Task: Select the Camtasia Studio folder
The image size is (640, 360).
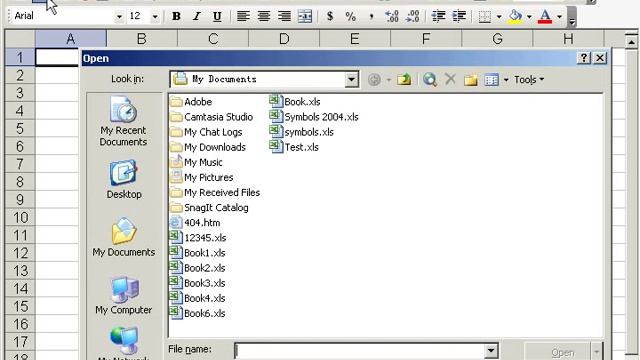Action: pos(211,117)
